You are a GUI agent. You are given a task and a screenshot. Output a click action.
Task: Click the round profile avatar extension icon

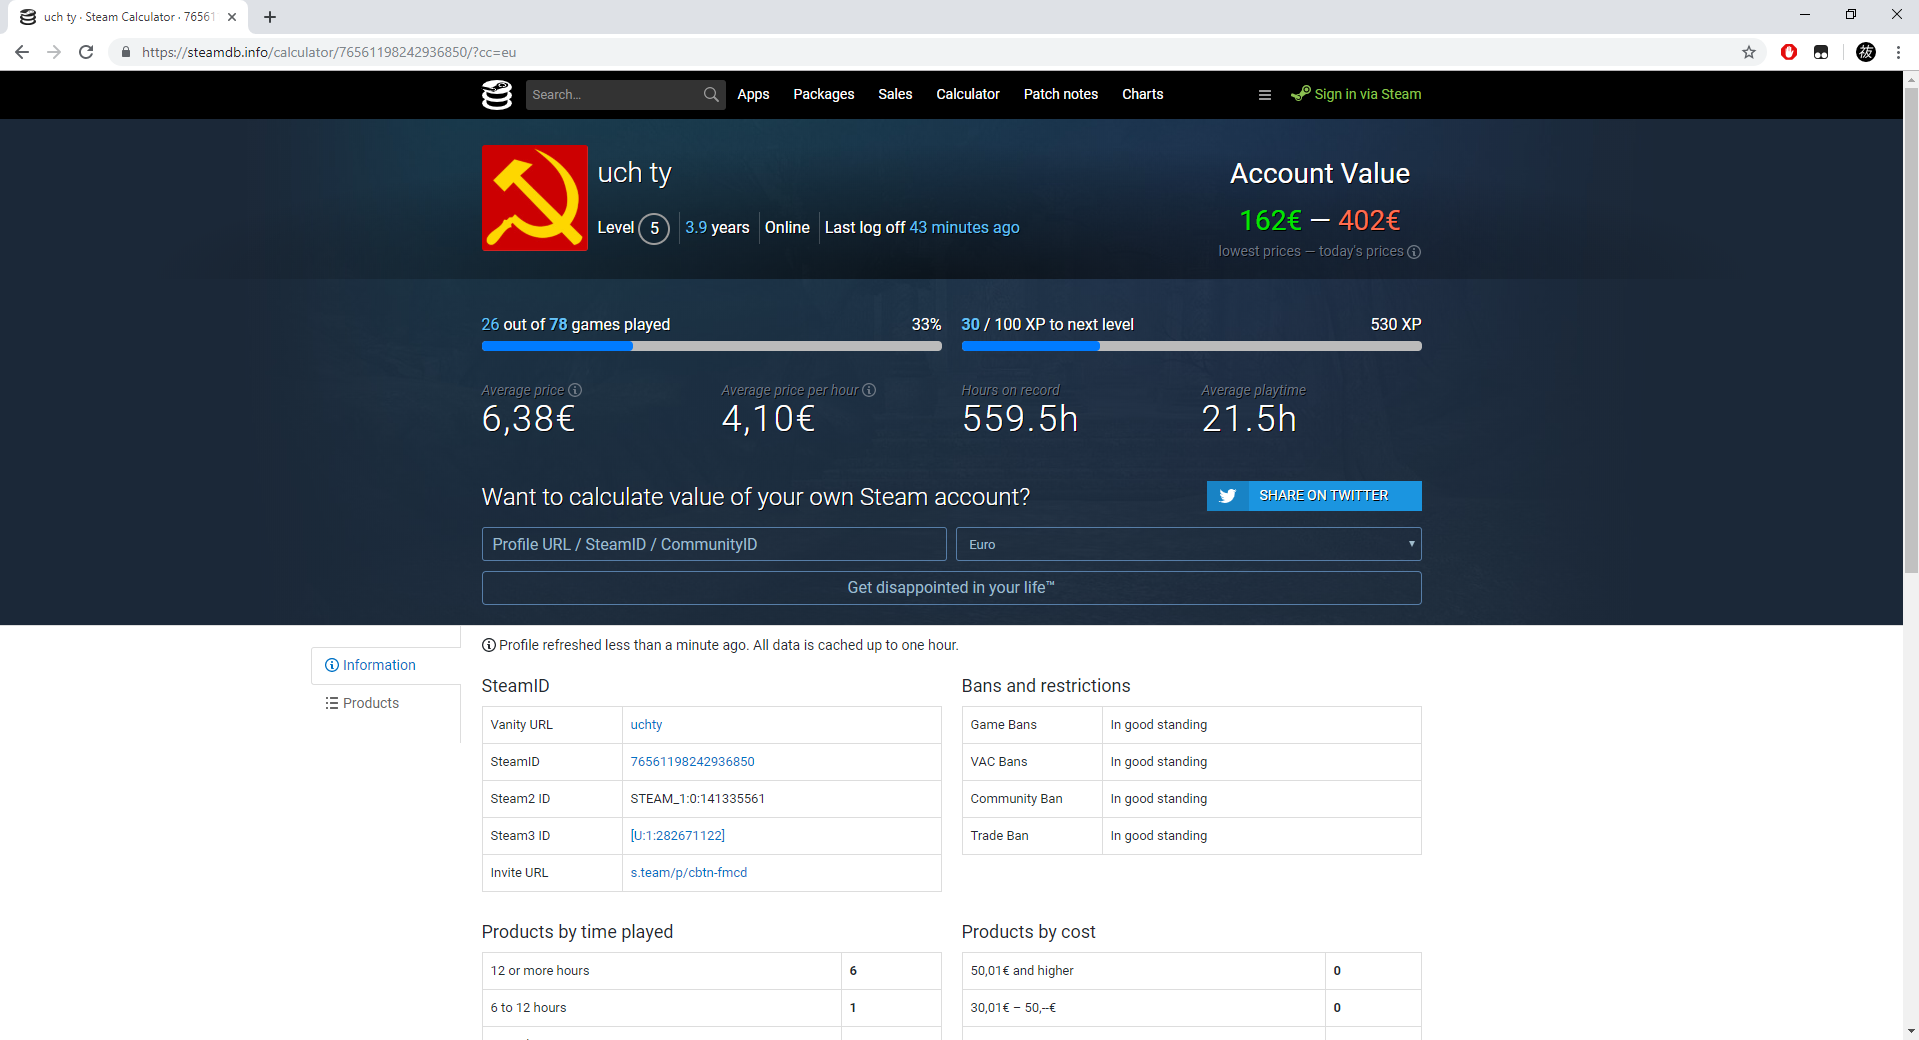pos(1866,52)
